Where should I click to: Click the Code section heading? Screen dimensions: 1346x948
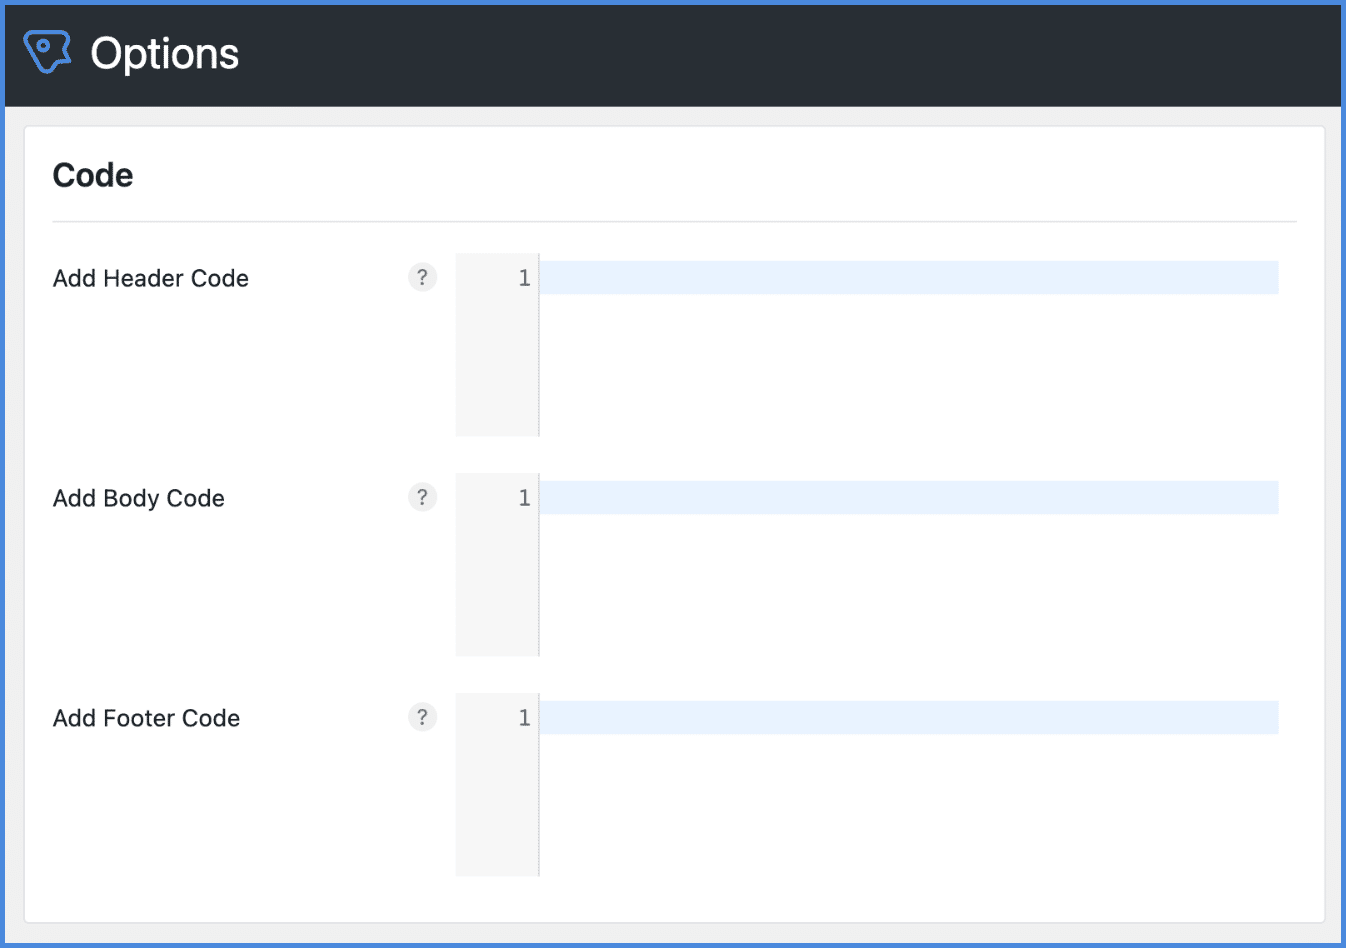click(92, 175)
